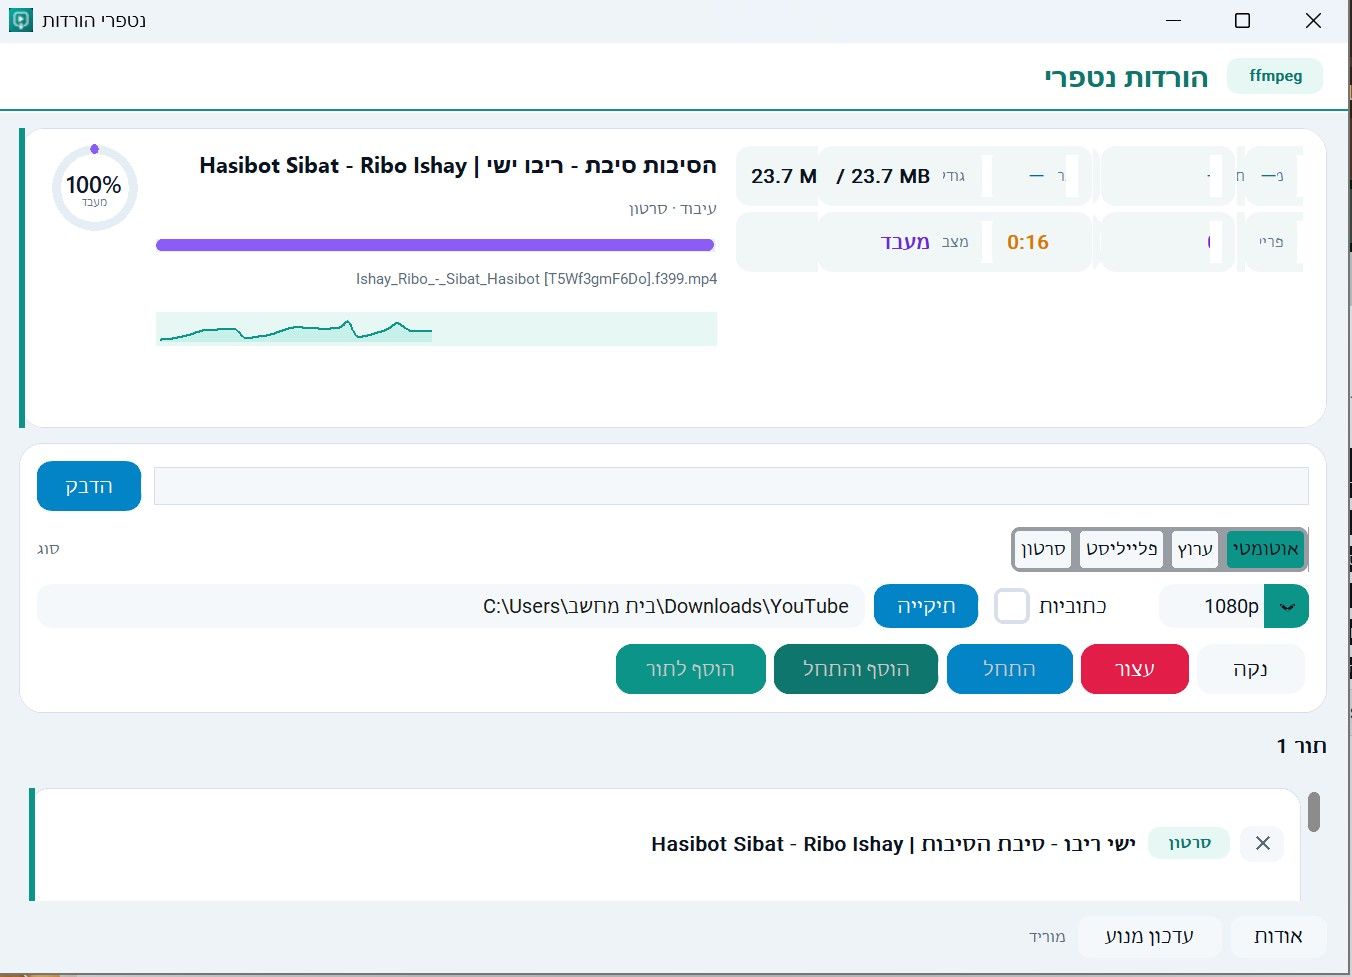Viewport: 1352px width, 977px height.
Task: Click the download title Hasibot Sibat - Ribo Ishay
Action: 458,166
